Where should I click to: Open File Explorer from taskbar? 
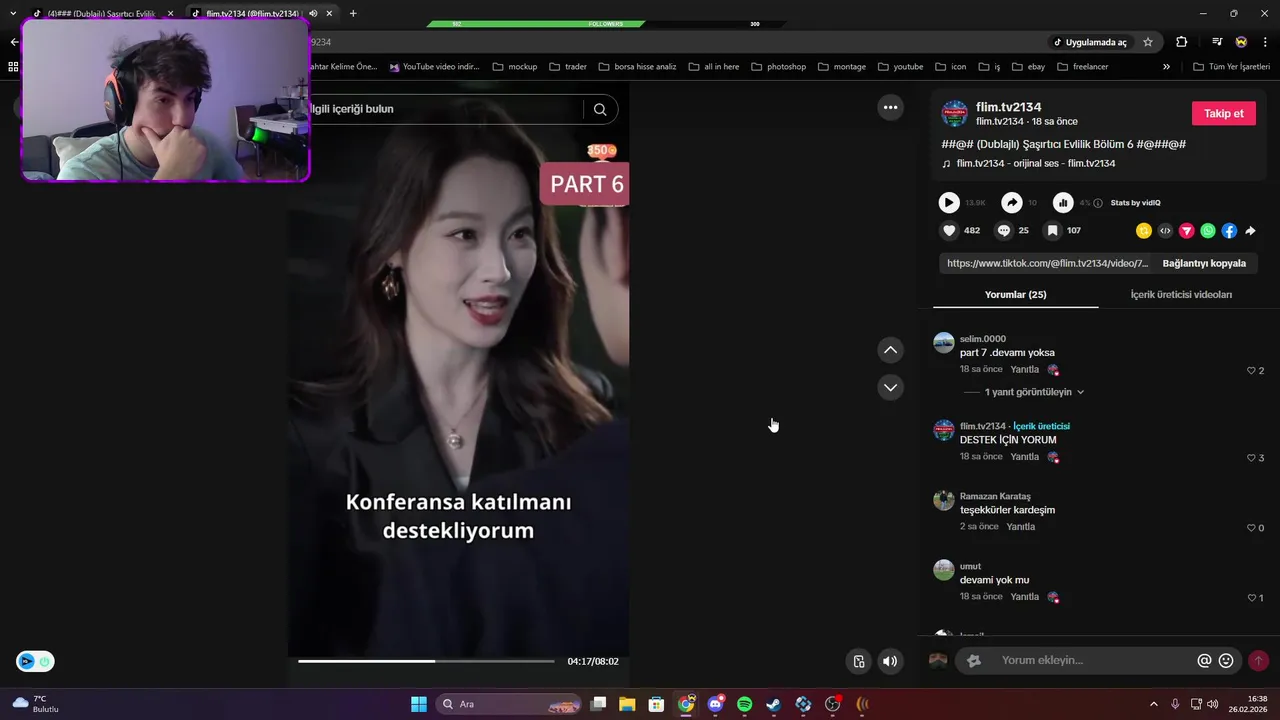tap(627, 704)
